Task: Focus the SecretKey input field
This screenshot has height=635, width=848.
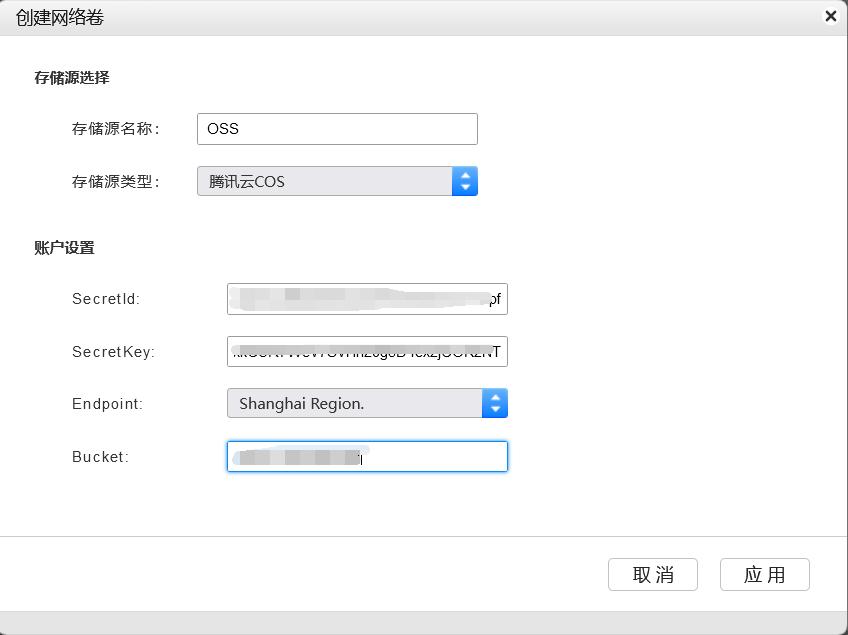Action: tap(367, 352)
